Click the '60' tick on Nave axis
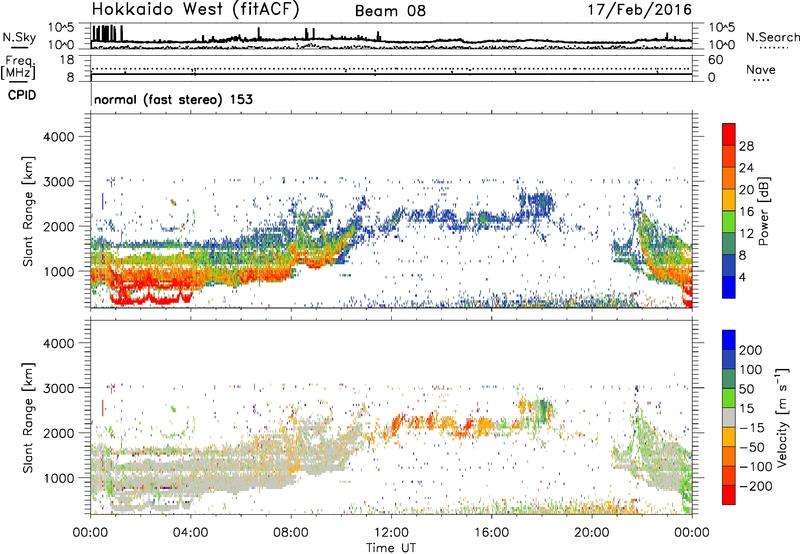800x554 pixels. 715,60
